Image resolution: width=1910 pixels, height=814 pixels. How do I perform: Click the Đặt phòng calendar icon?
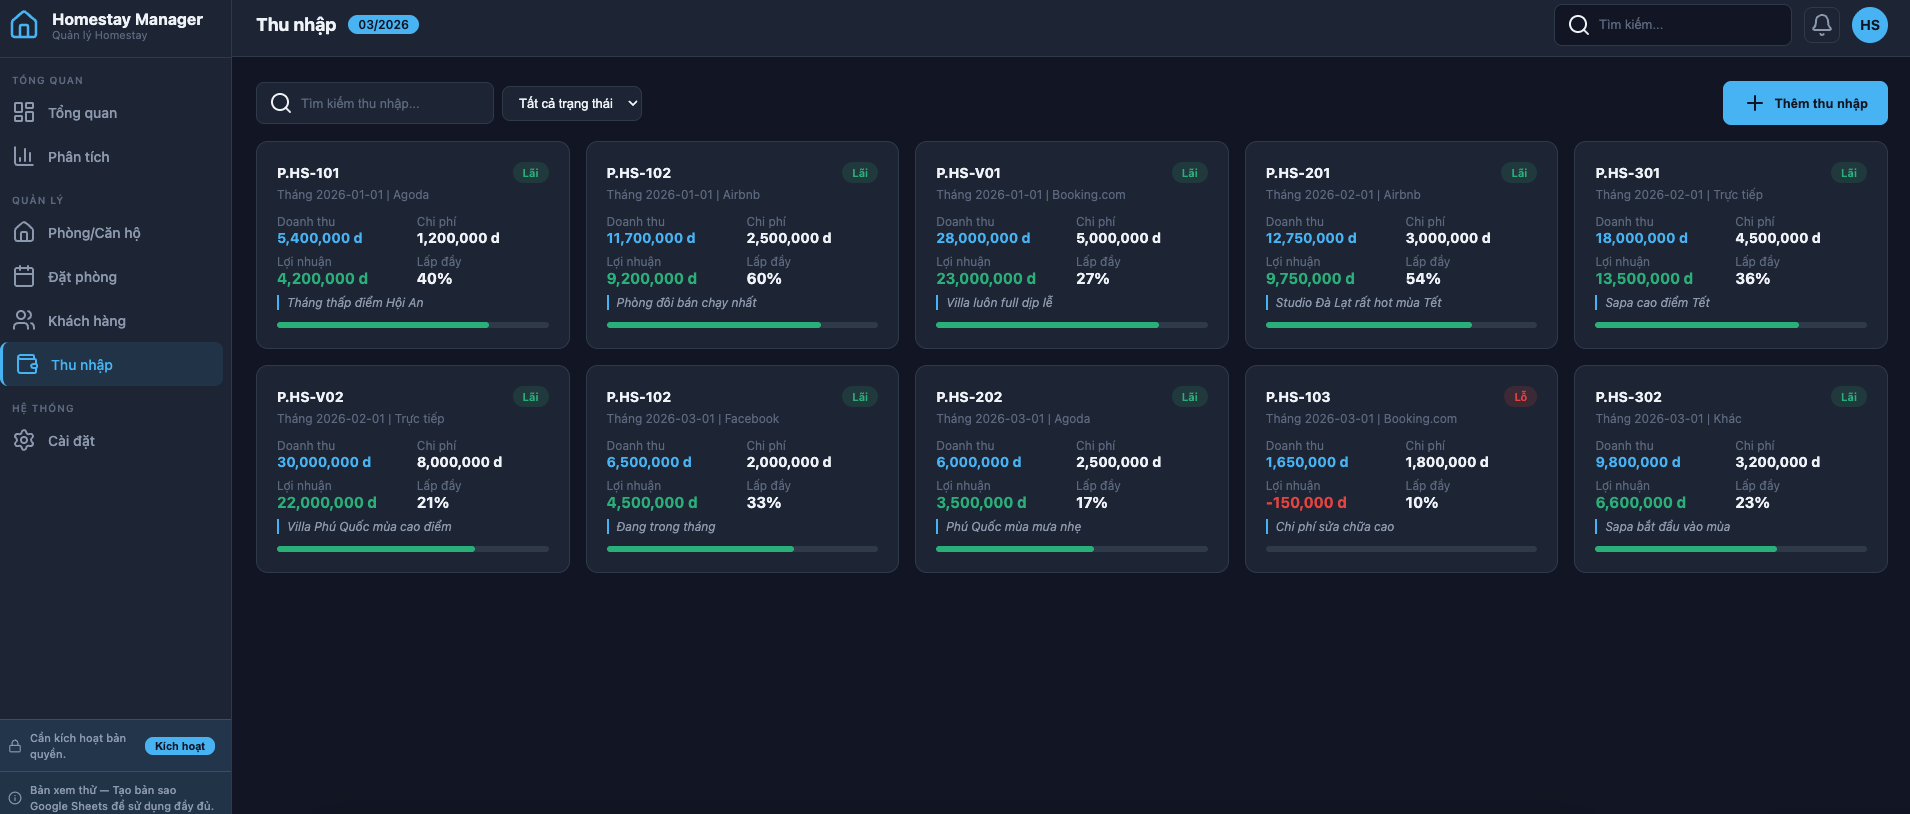click(x=24, y=277)
